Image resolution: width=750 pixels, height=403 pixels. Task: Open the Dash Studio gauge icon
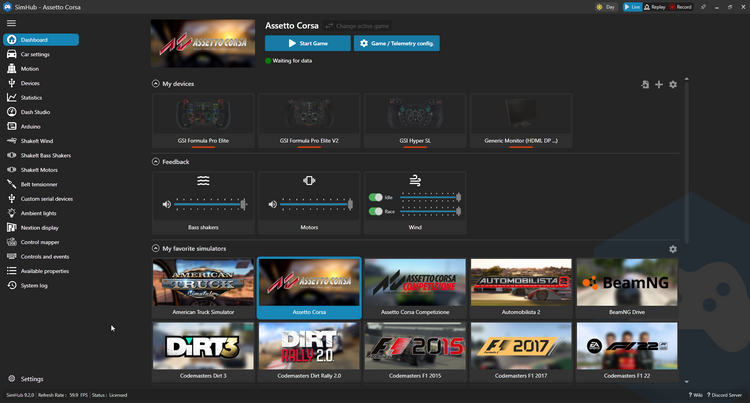(11, 112)
